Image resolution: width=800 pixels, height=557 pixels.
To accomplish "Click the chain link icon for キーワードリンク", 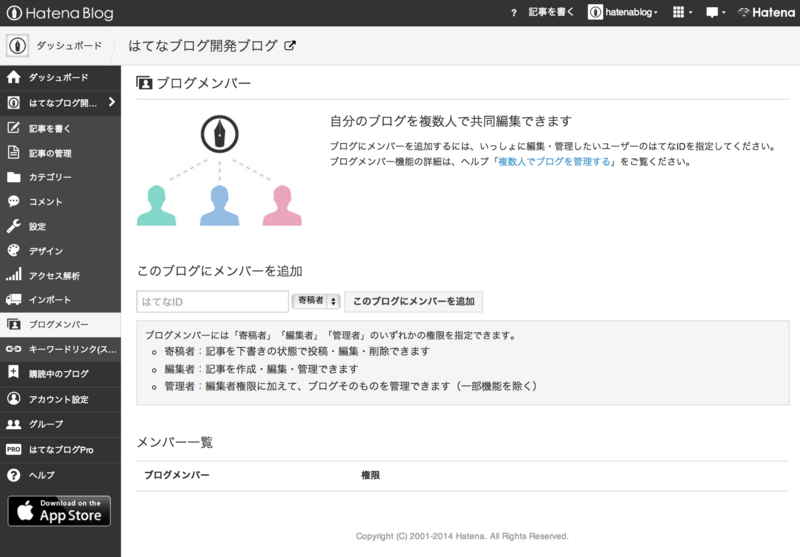I will tap(14, 349).
